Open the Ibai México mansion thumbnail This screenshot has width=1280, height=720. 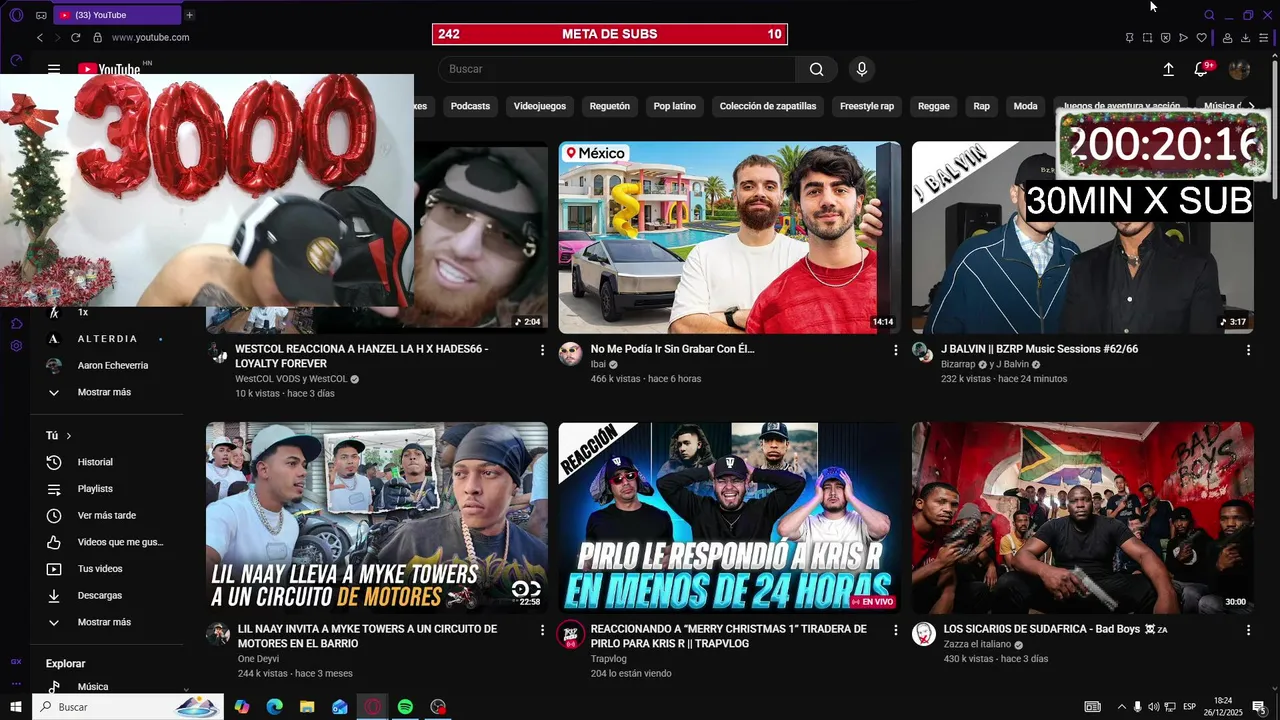coord(729,238)
